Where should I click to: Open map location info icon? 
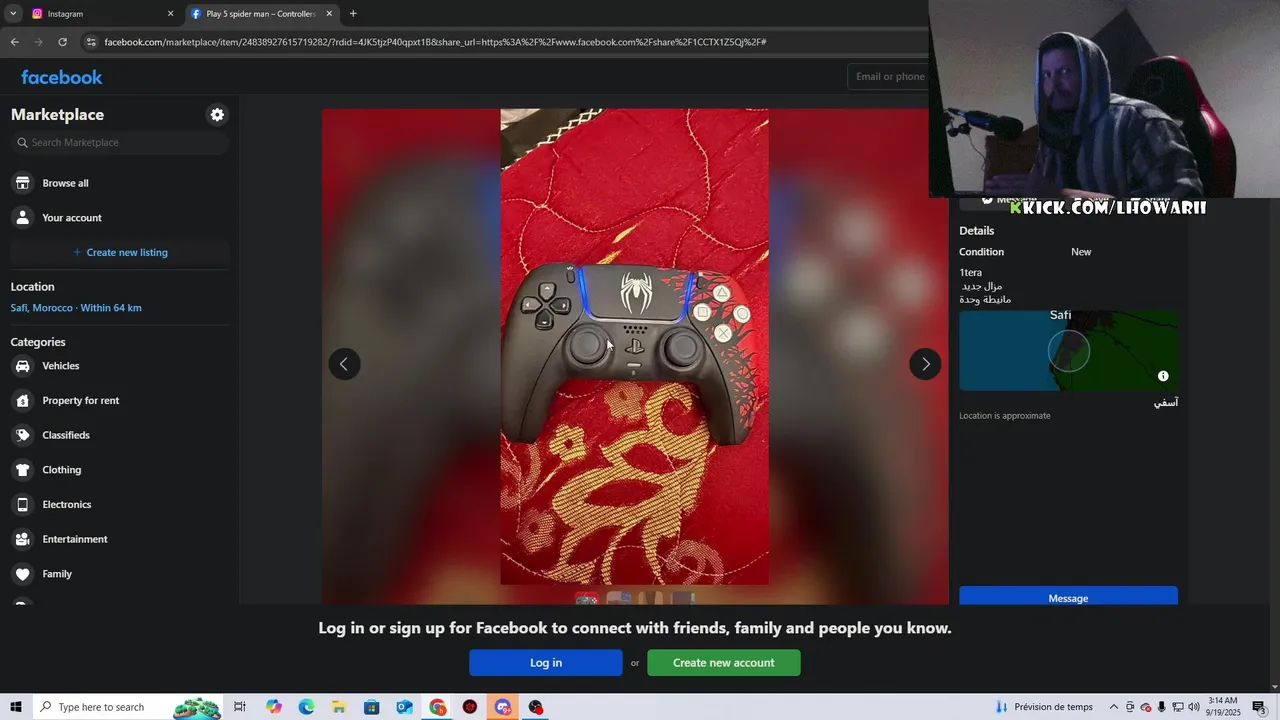pyautogui.click(x=1163, y=376)
